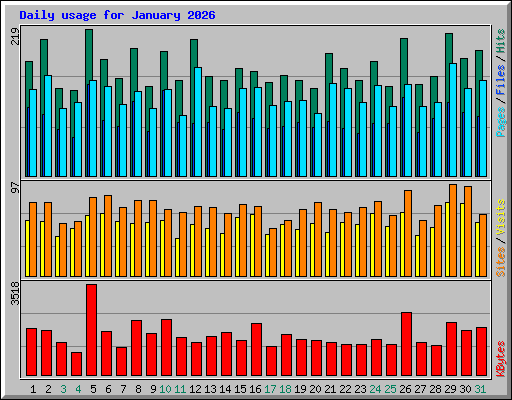The image size is (512, 400).
Task: Click green day label '24'
Action: pos(375,389)
